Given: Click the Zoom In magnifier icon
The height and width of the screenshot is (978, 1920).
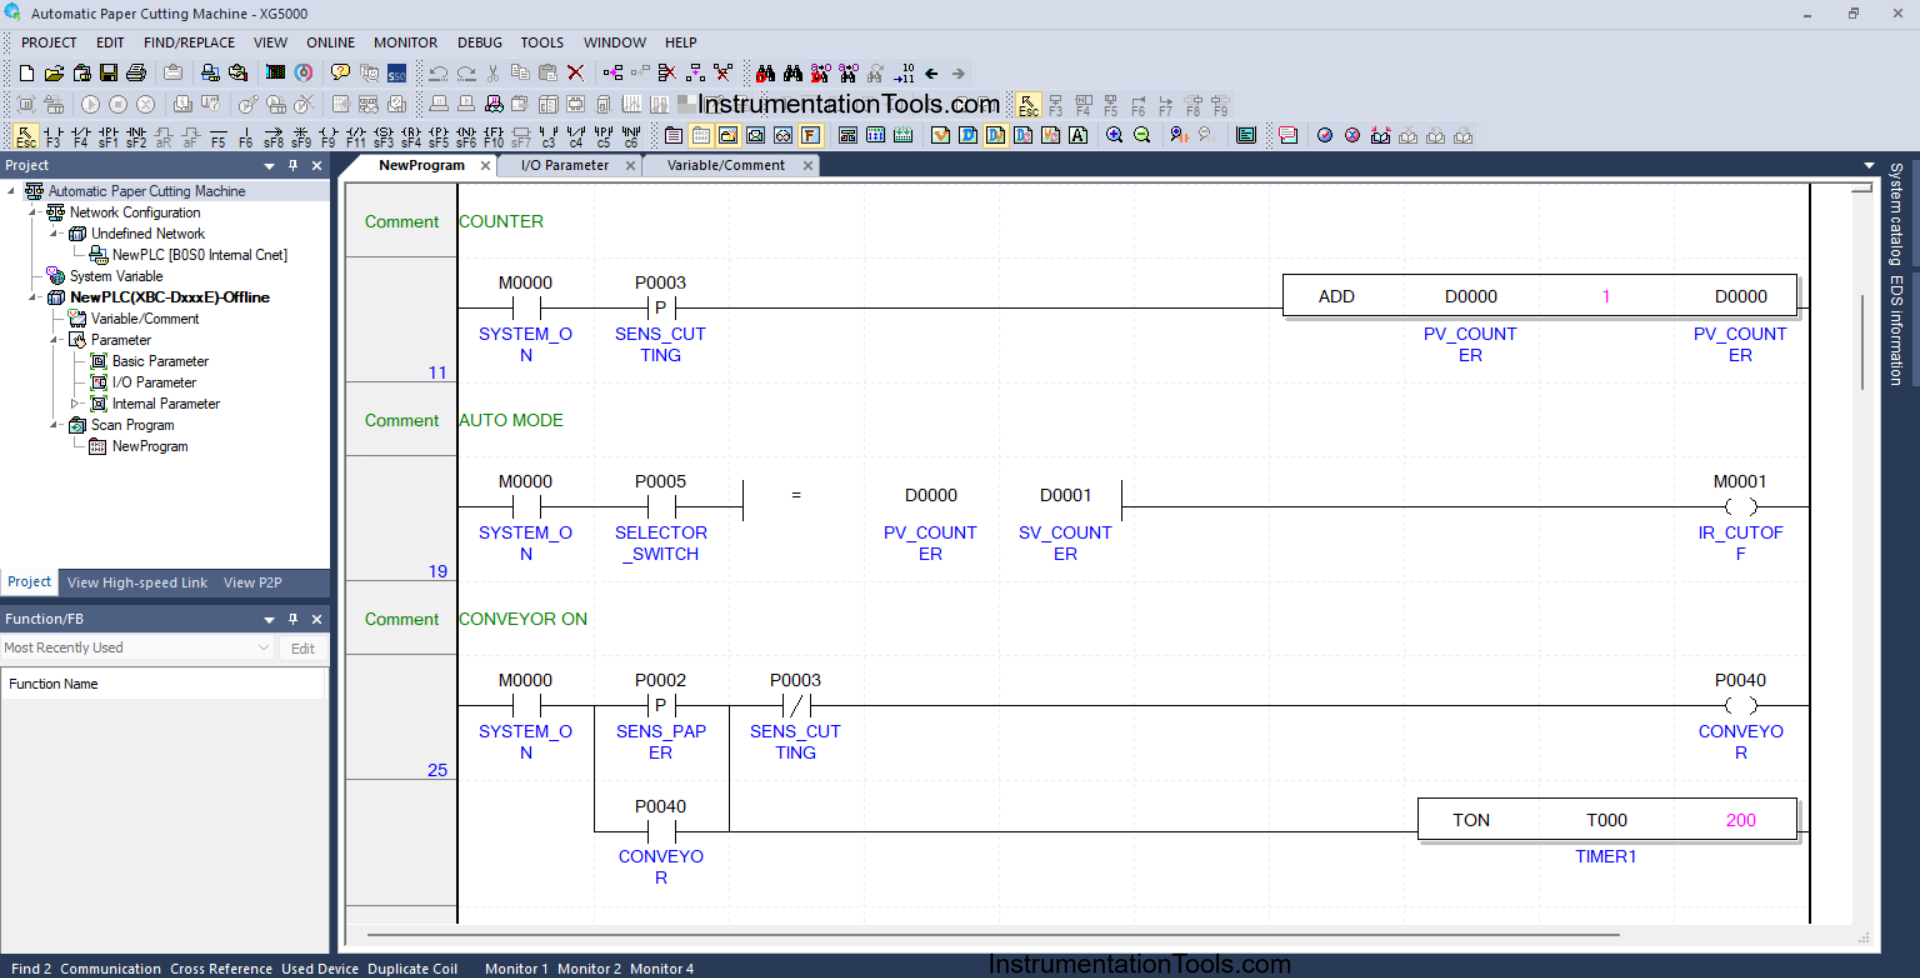Looking at the screenshot, I should [1114, 135].
